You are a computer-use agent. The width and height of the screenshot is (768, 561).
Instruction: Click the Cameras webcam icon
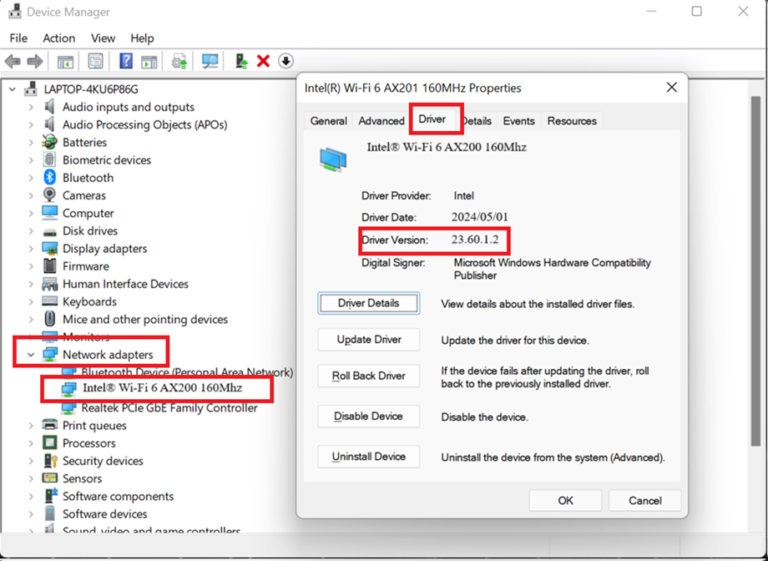(x=49, y=195)
